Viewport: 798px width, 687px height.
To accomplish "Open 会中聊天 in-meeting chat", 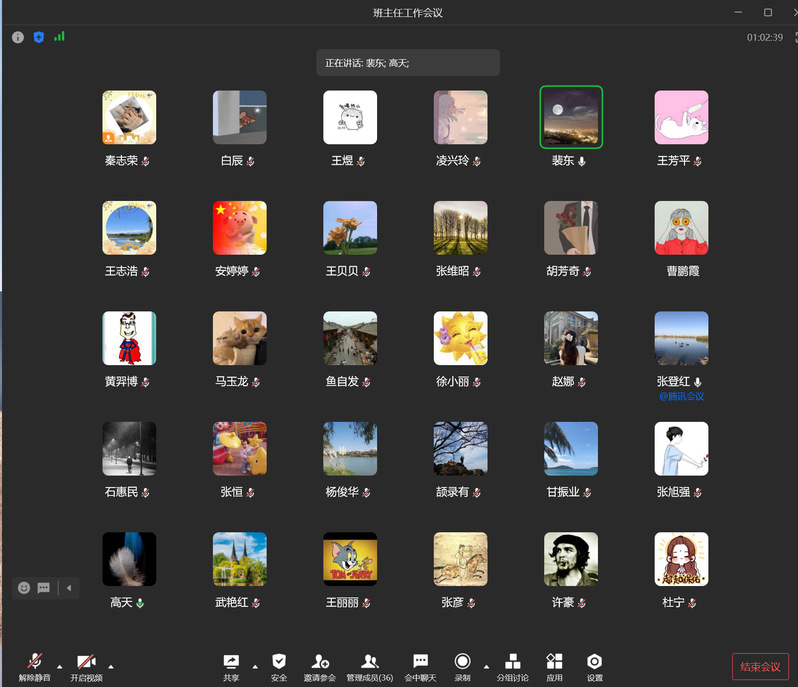I will [420, 666].
